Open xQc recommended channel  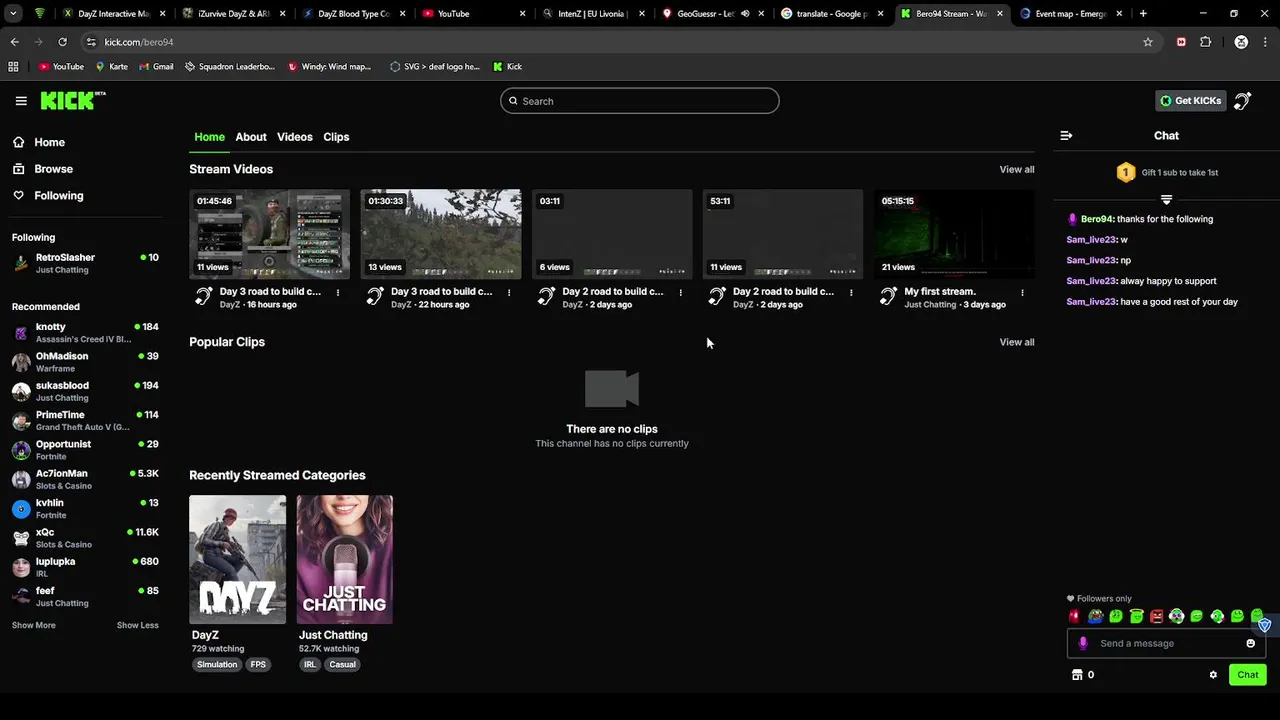[x=85, y=538]
